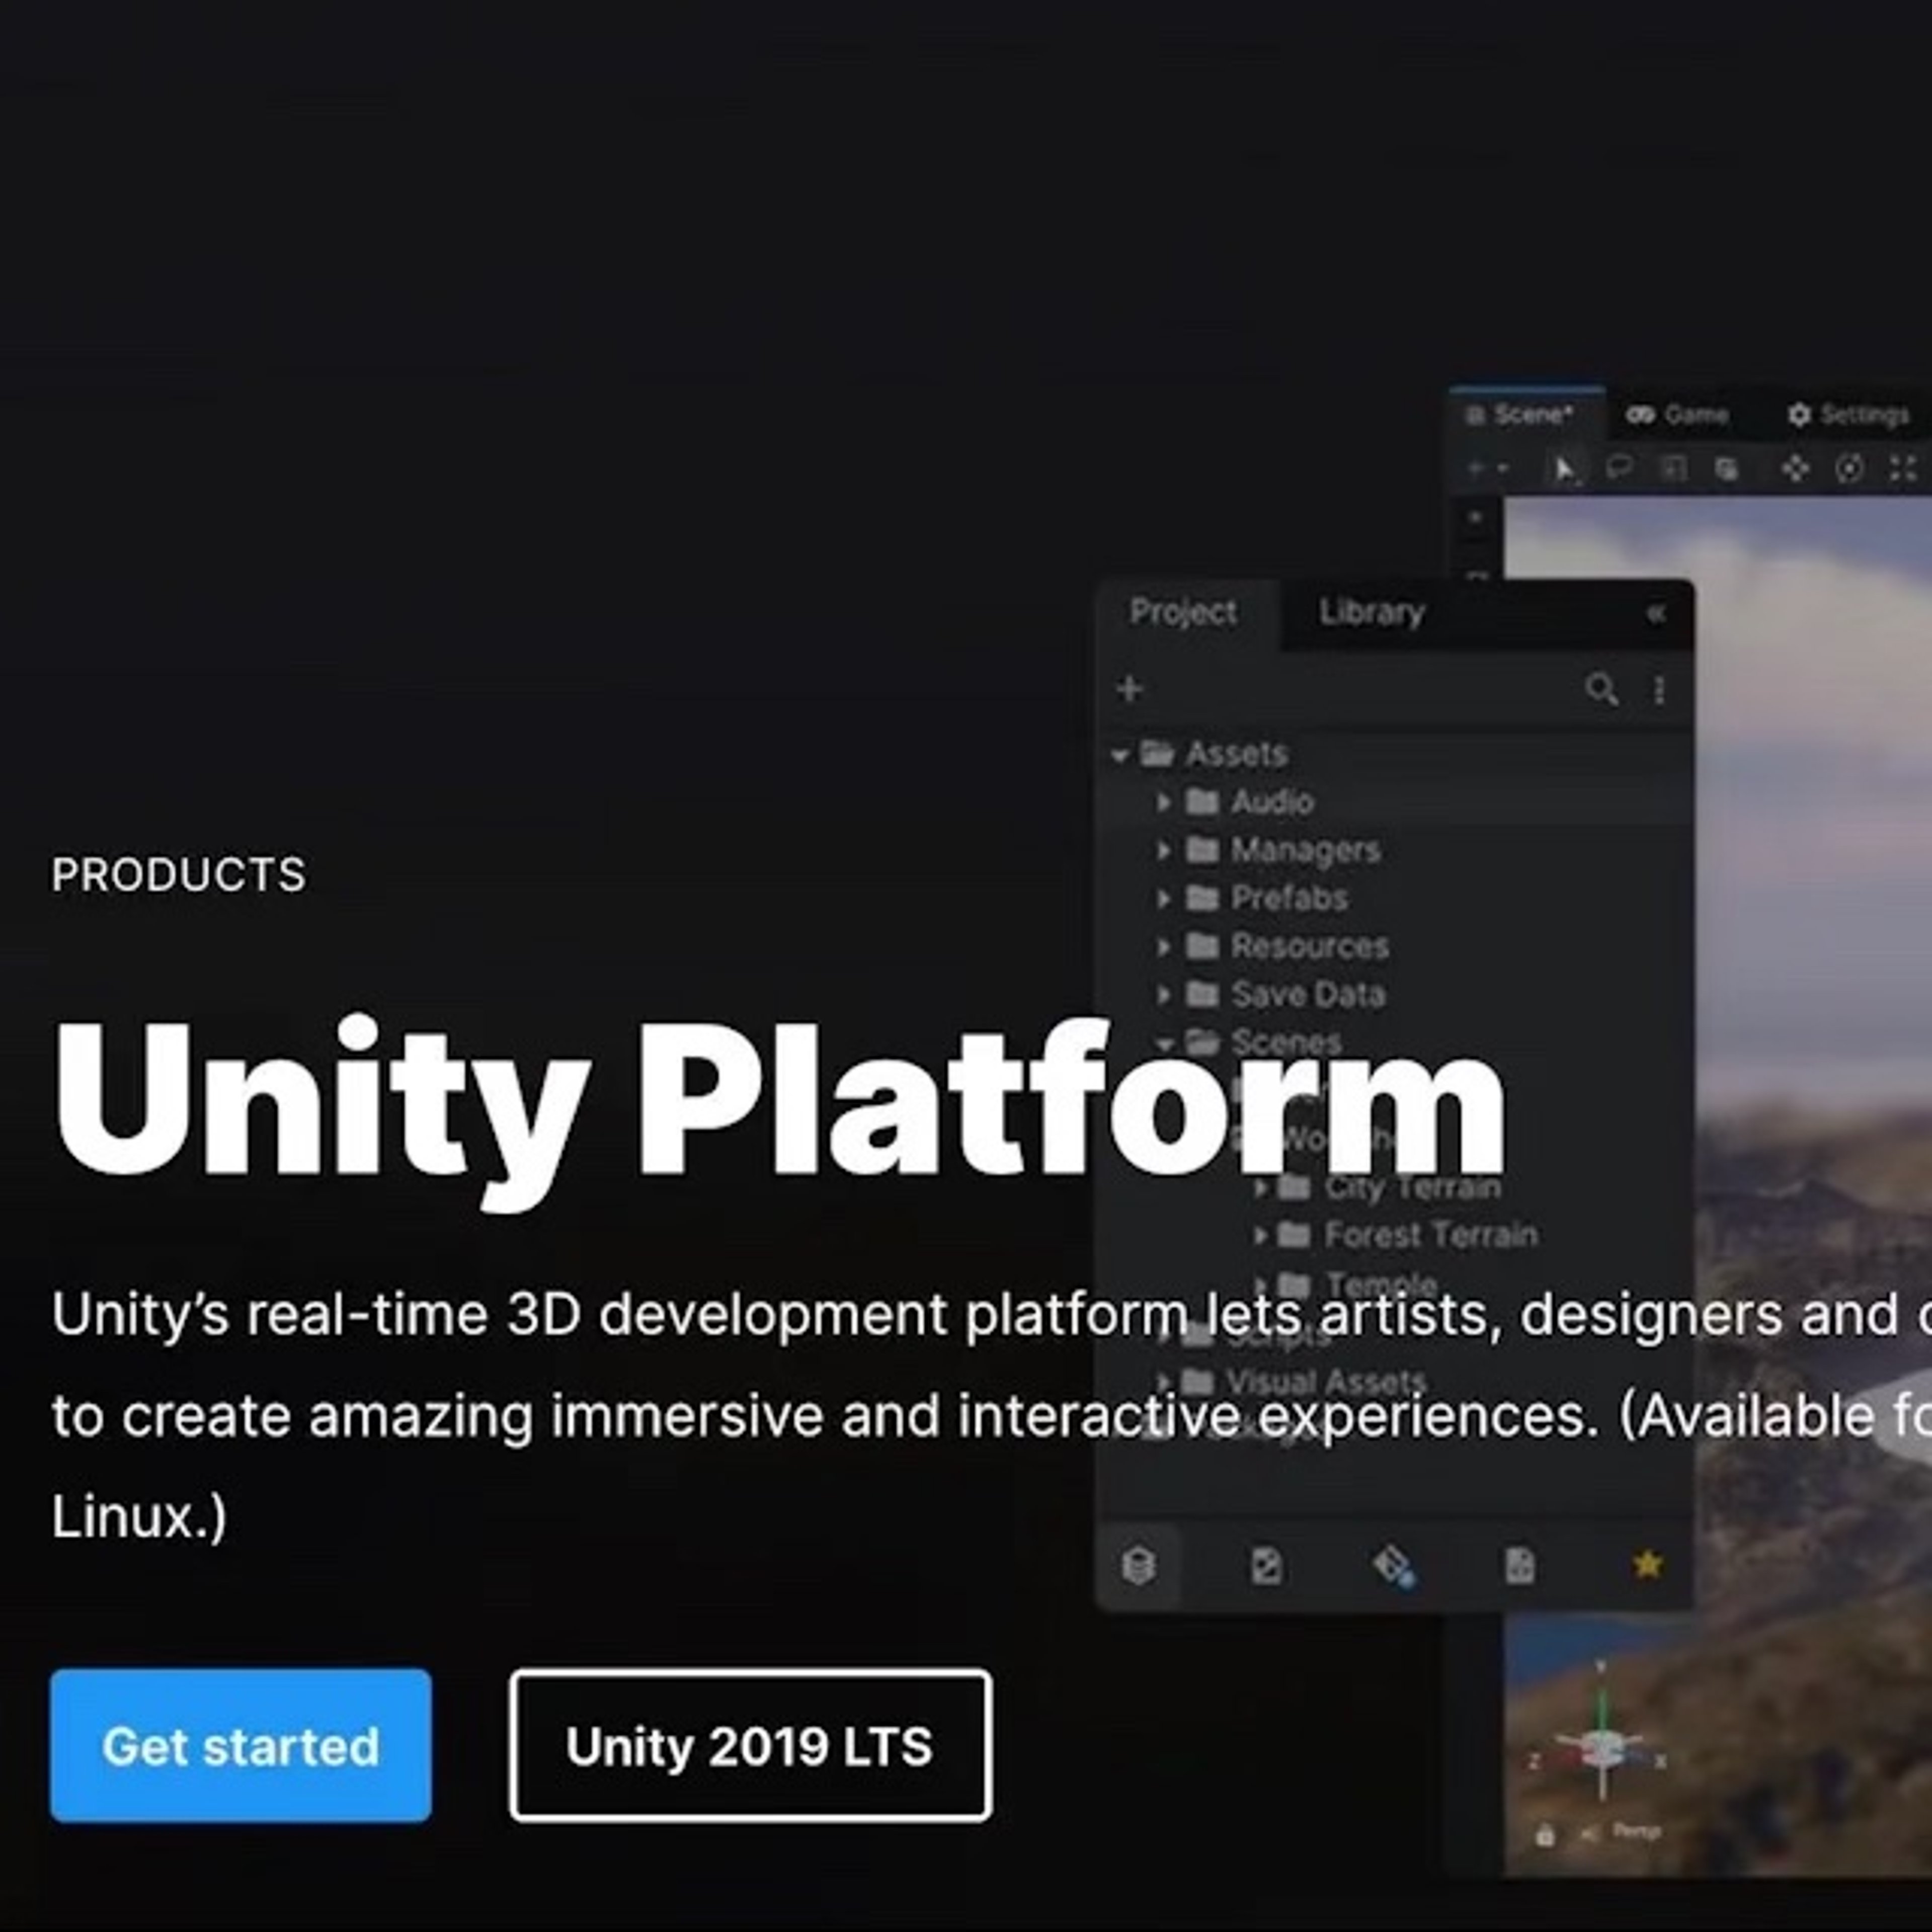Expand the Forest Terrain folder arrow
Viewport: 1932px width, 1932px height.
click(1260, 1235)
